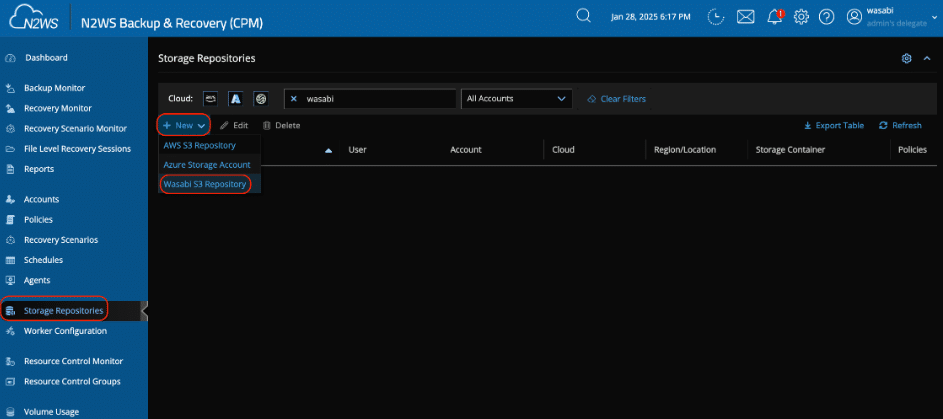Click the N2WS cloud logo

(34, 18)
